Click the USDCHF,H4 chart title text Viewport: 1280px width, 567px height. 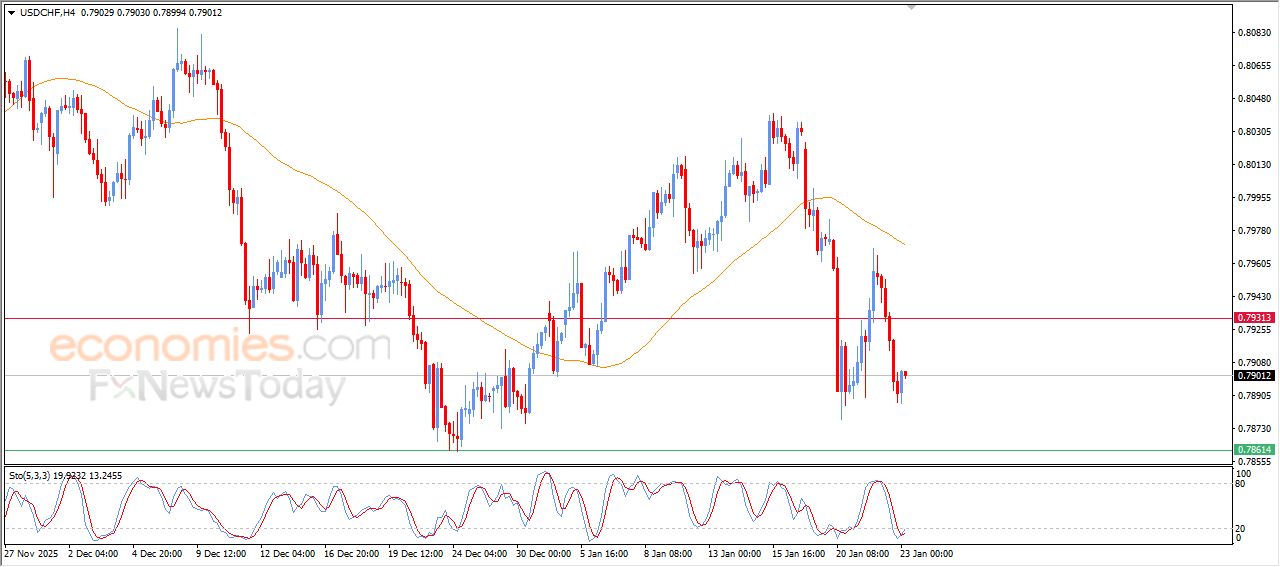[48, 13]
